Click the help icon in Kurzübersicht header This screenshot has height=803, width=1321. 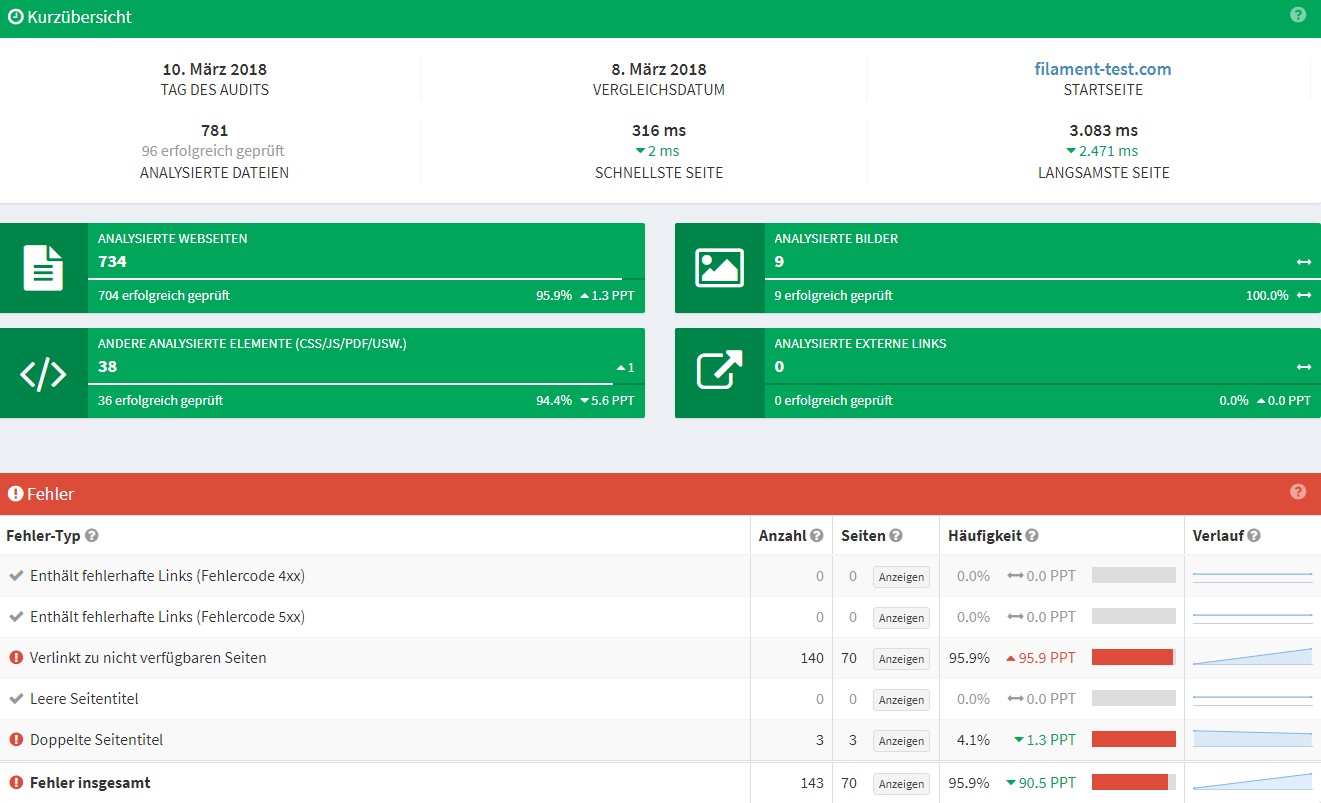(1298, 15)
